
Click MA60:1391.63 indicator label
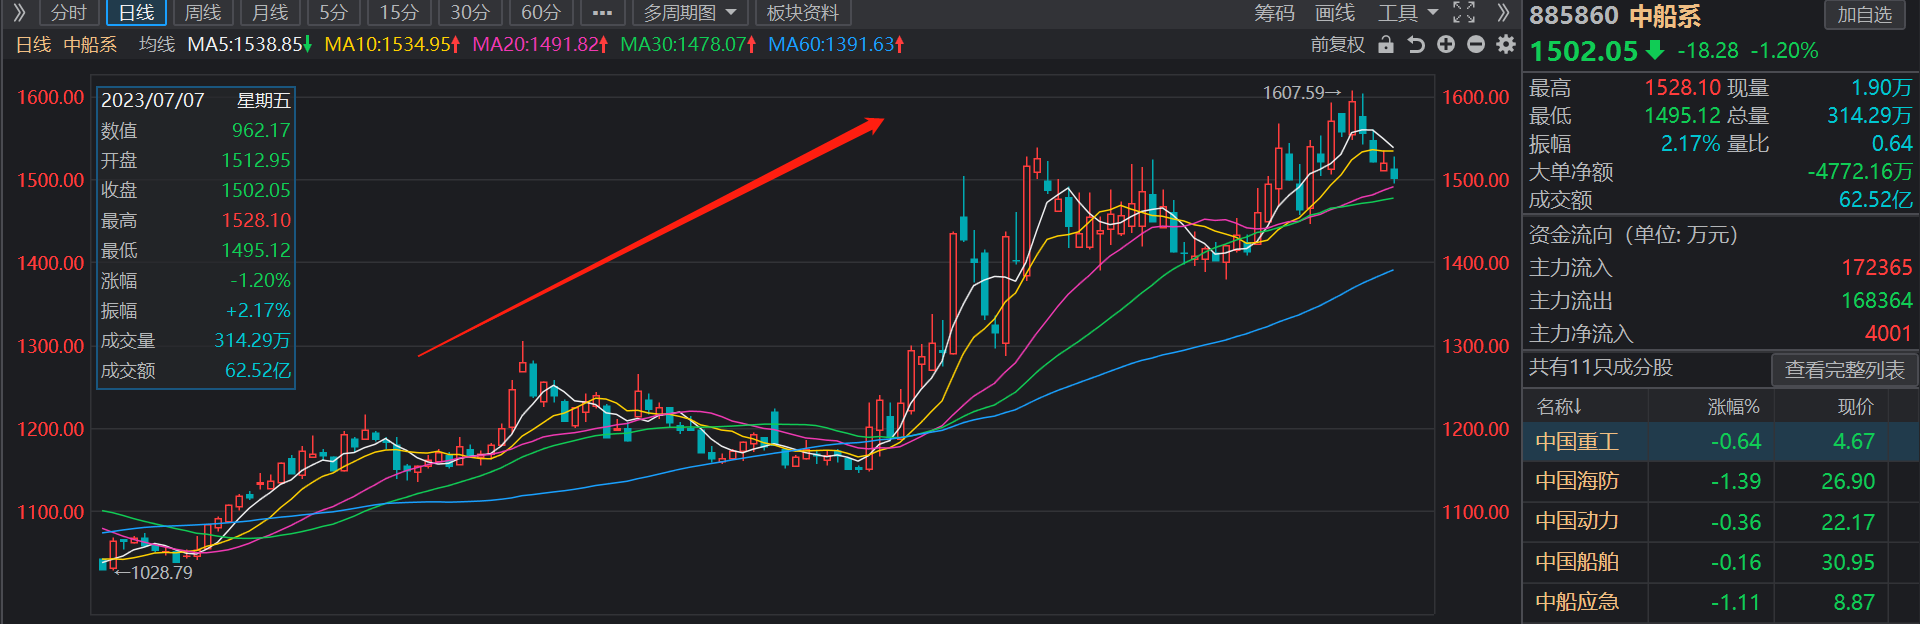(836, 45)
